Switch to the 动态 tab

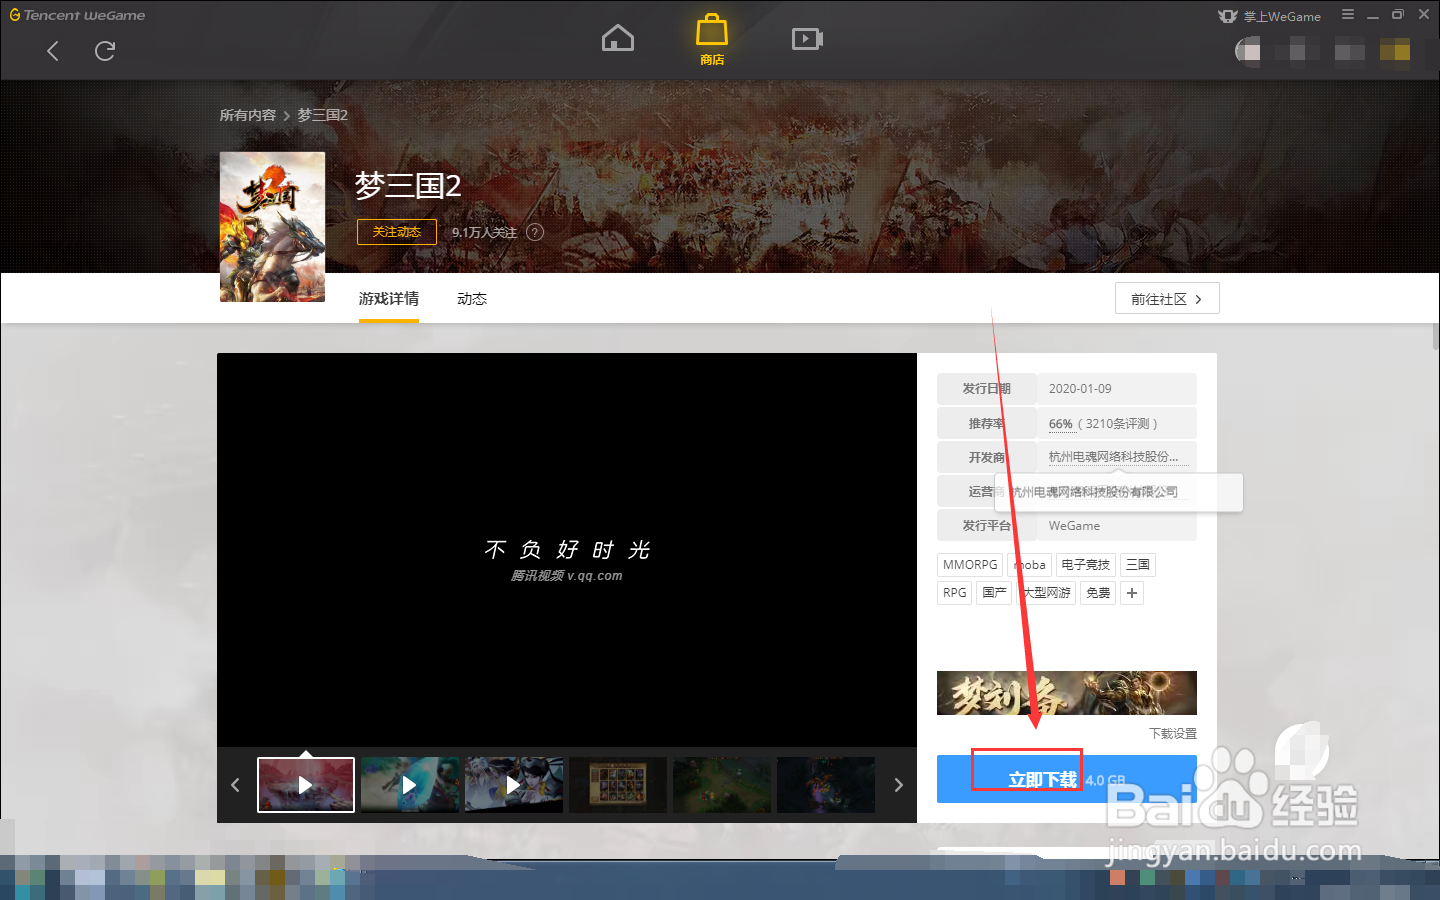pos(472,299)
